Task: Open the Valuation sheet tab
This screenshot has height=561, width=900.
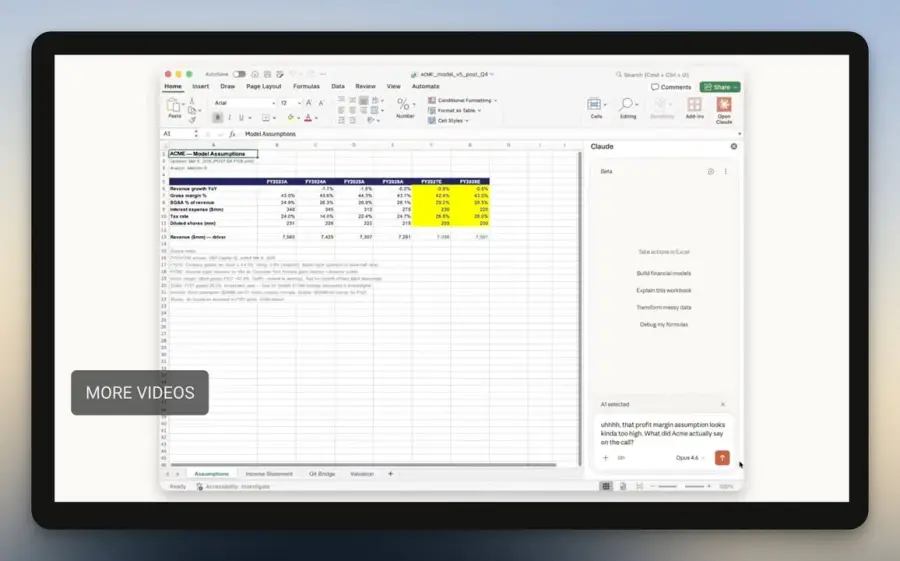Action: click(x=362, y=474)
